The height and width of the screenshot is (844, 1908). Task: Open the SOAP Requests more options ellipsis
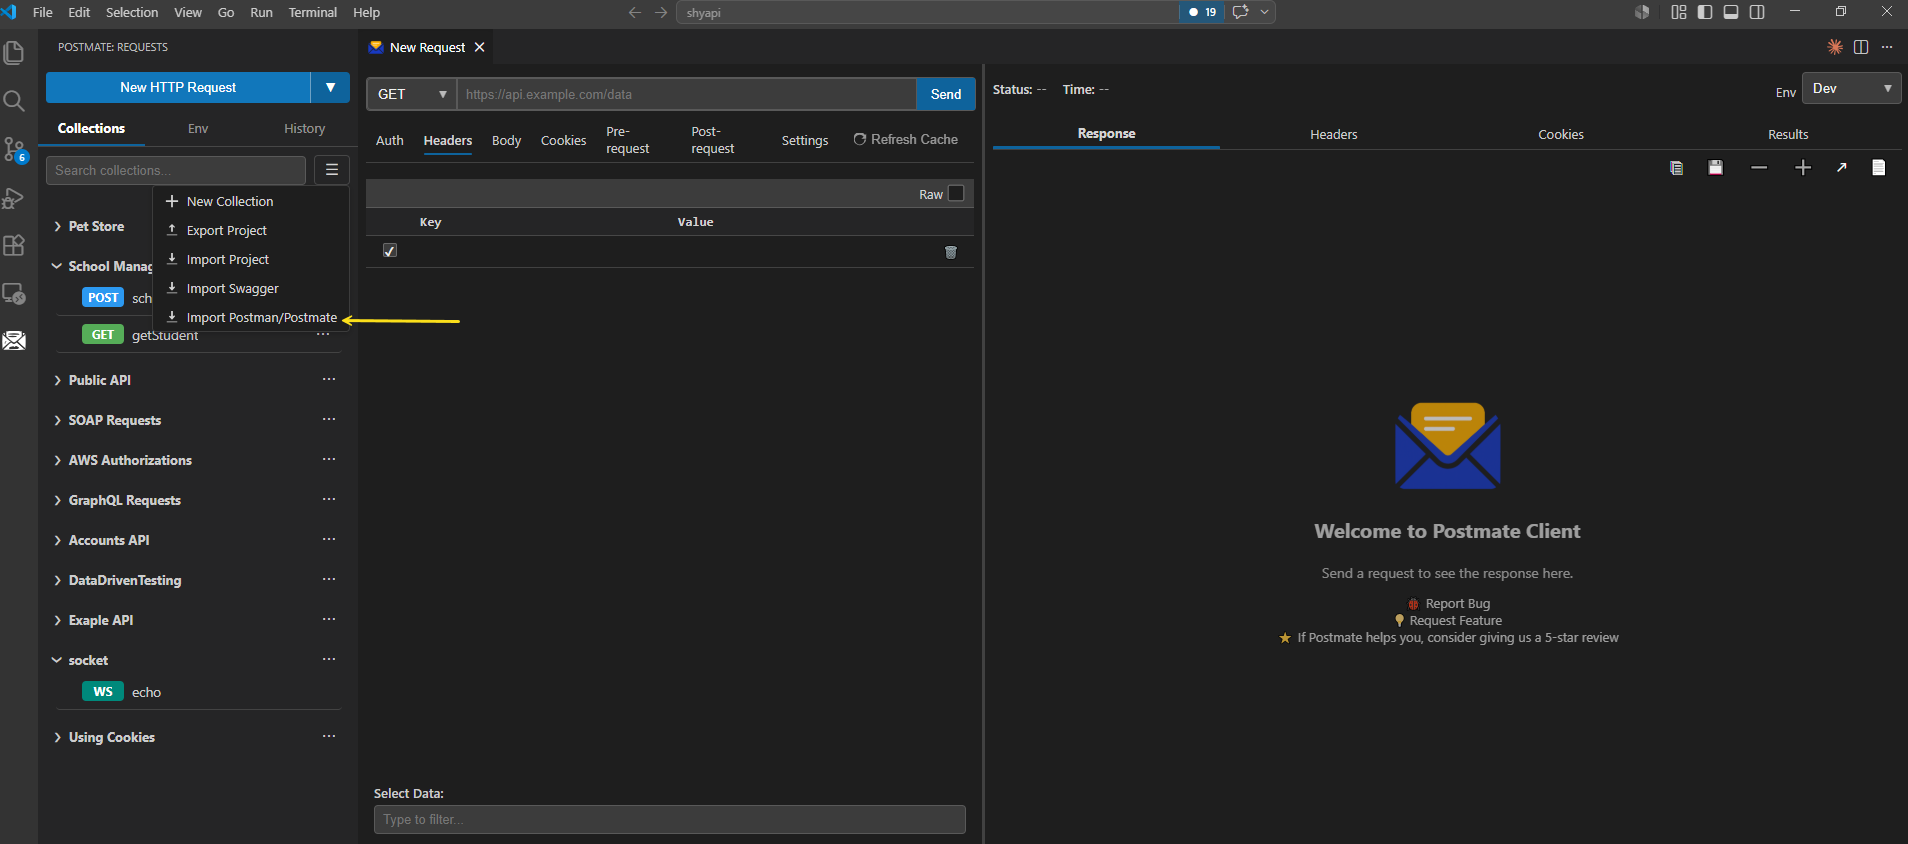click(329, 420)
